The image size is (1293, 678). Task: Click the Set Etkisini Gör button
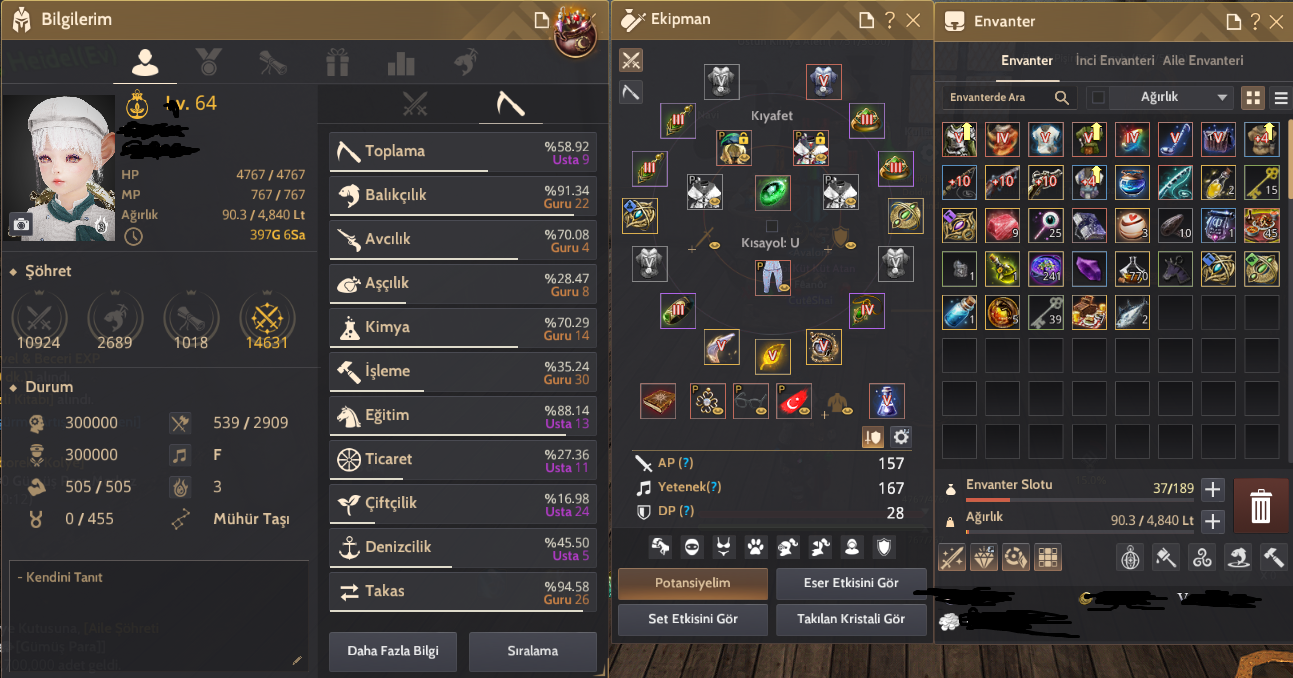coord(693,619)
